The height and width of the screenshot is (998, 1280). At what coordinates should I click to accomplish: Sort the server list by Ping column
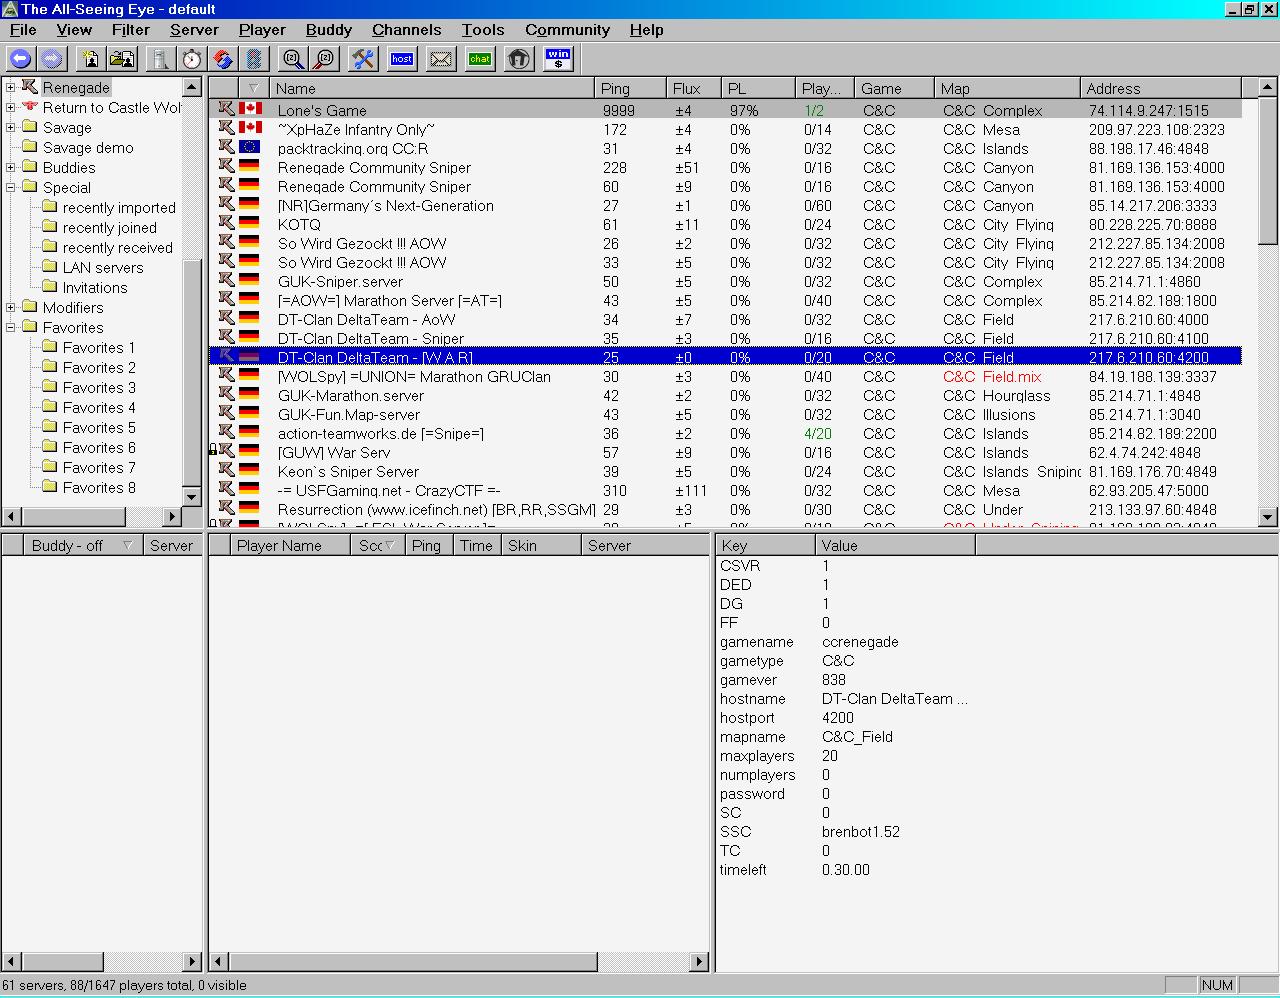coord(630,88)
